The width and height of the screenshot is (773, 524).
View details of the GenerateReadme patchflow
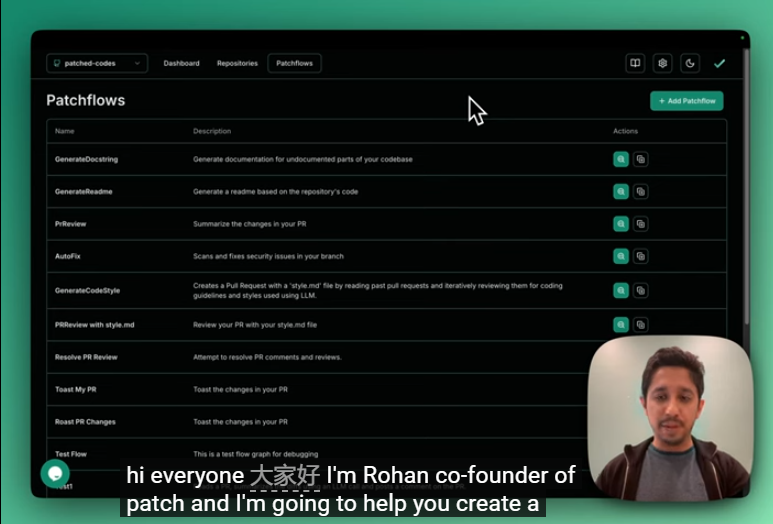[621, 191]
